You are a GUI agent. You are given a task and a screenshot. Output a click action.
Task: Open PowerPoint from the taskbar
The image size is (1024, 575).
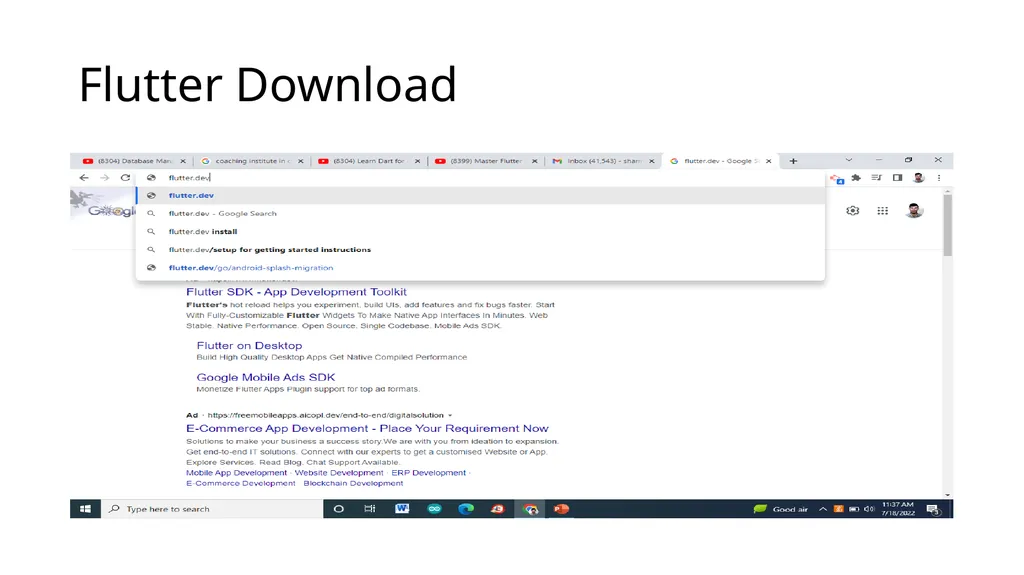(x=562, y=509)
